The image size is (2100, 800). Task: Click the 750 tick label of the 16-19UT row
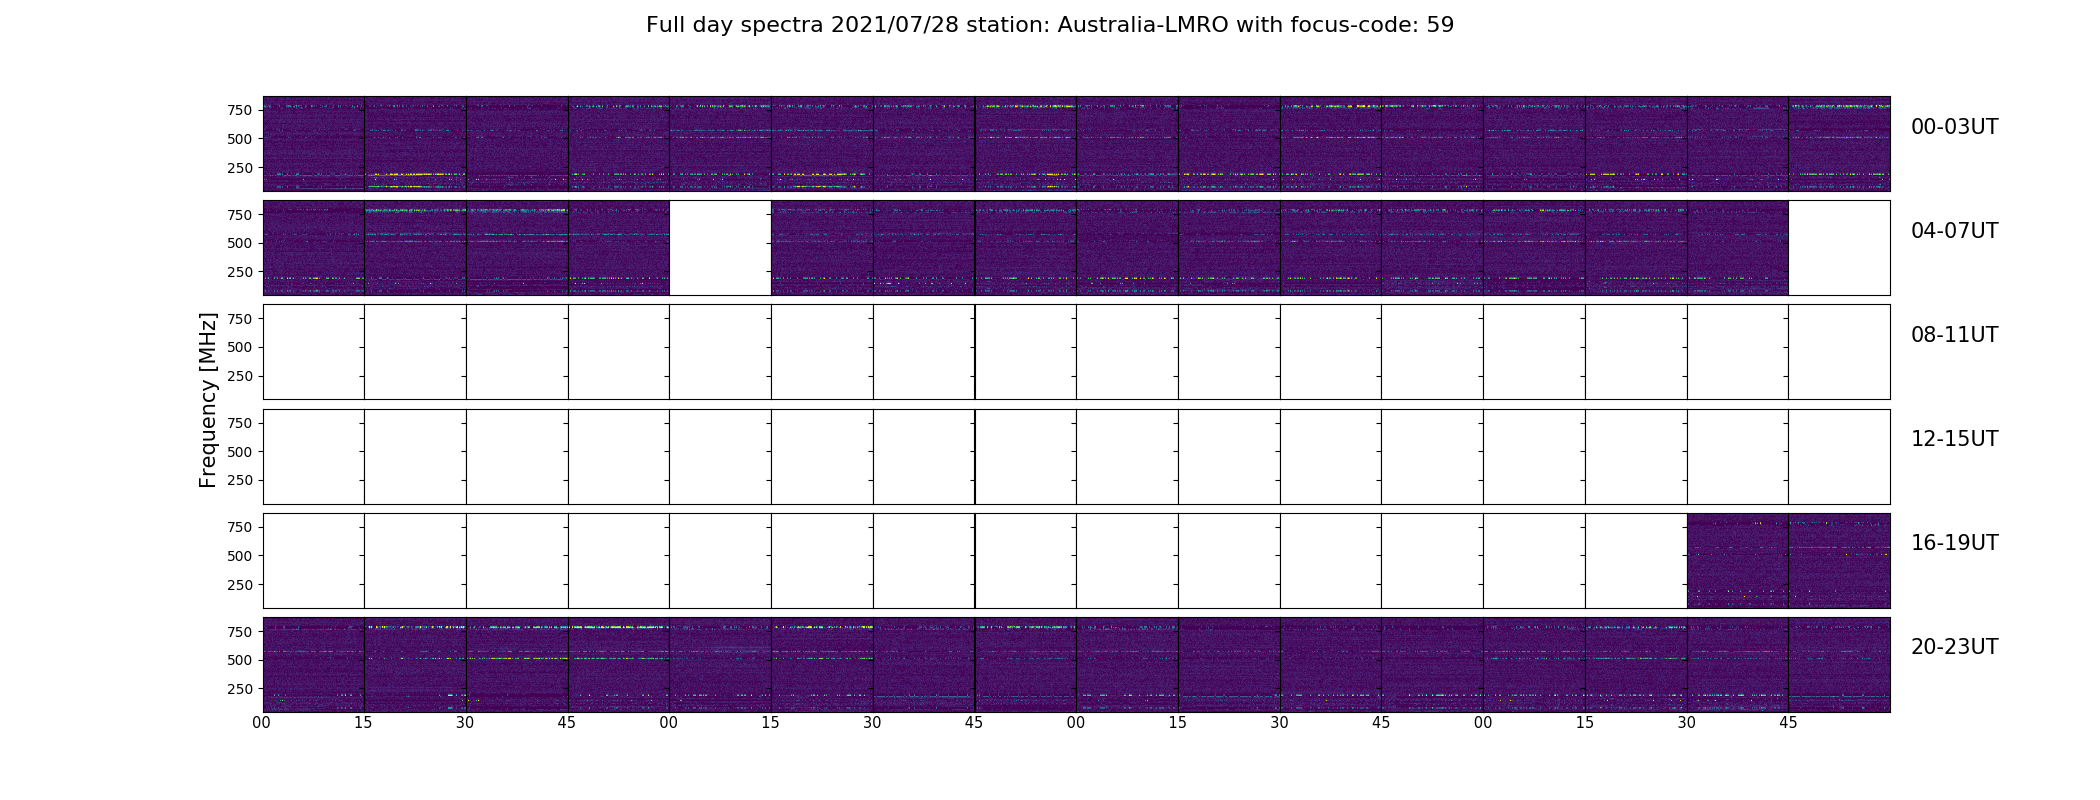click(239, 527)
